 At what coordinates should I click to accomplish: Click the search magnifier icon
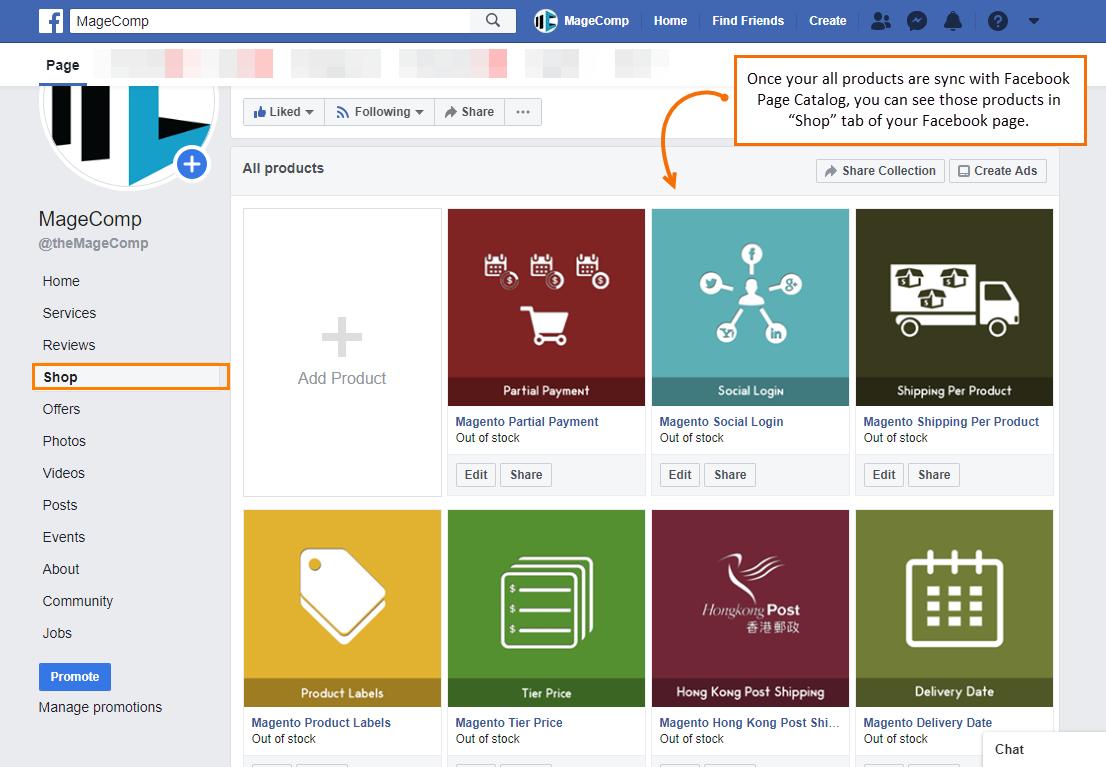(x=493, y=20)
